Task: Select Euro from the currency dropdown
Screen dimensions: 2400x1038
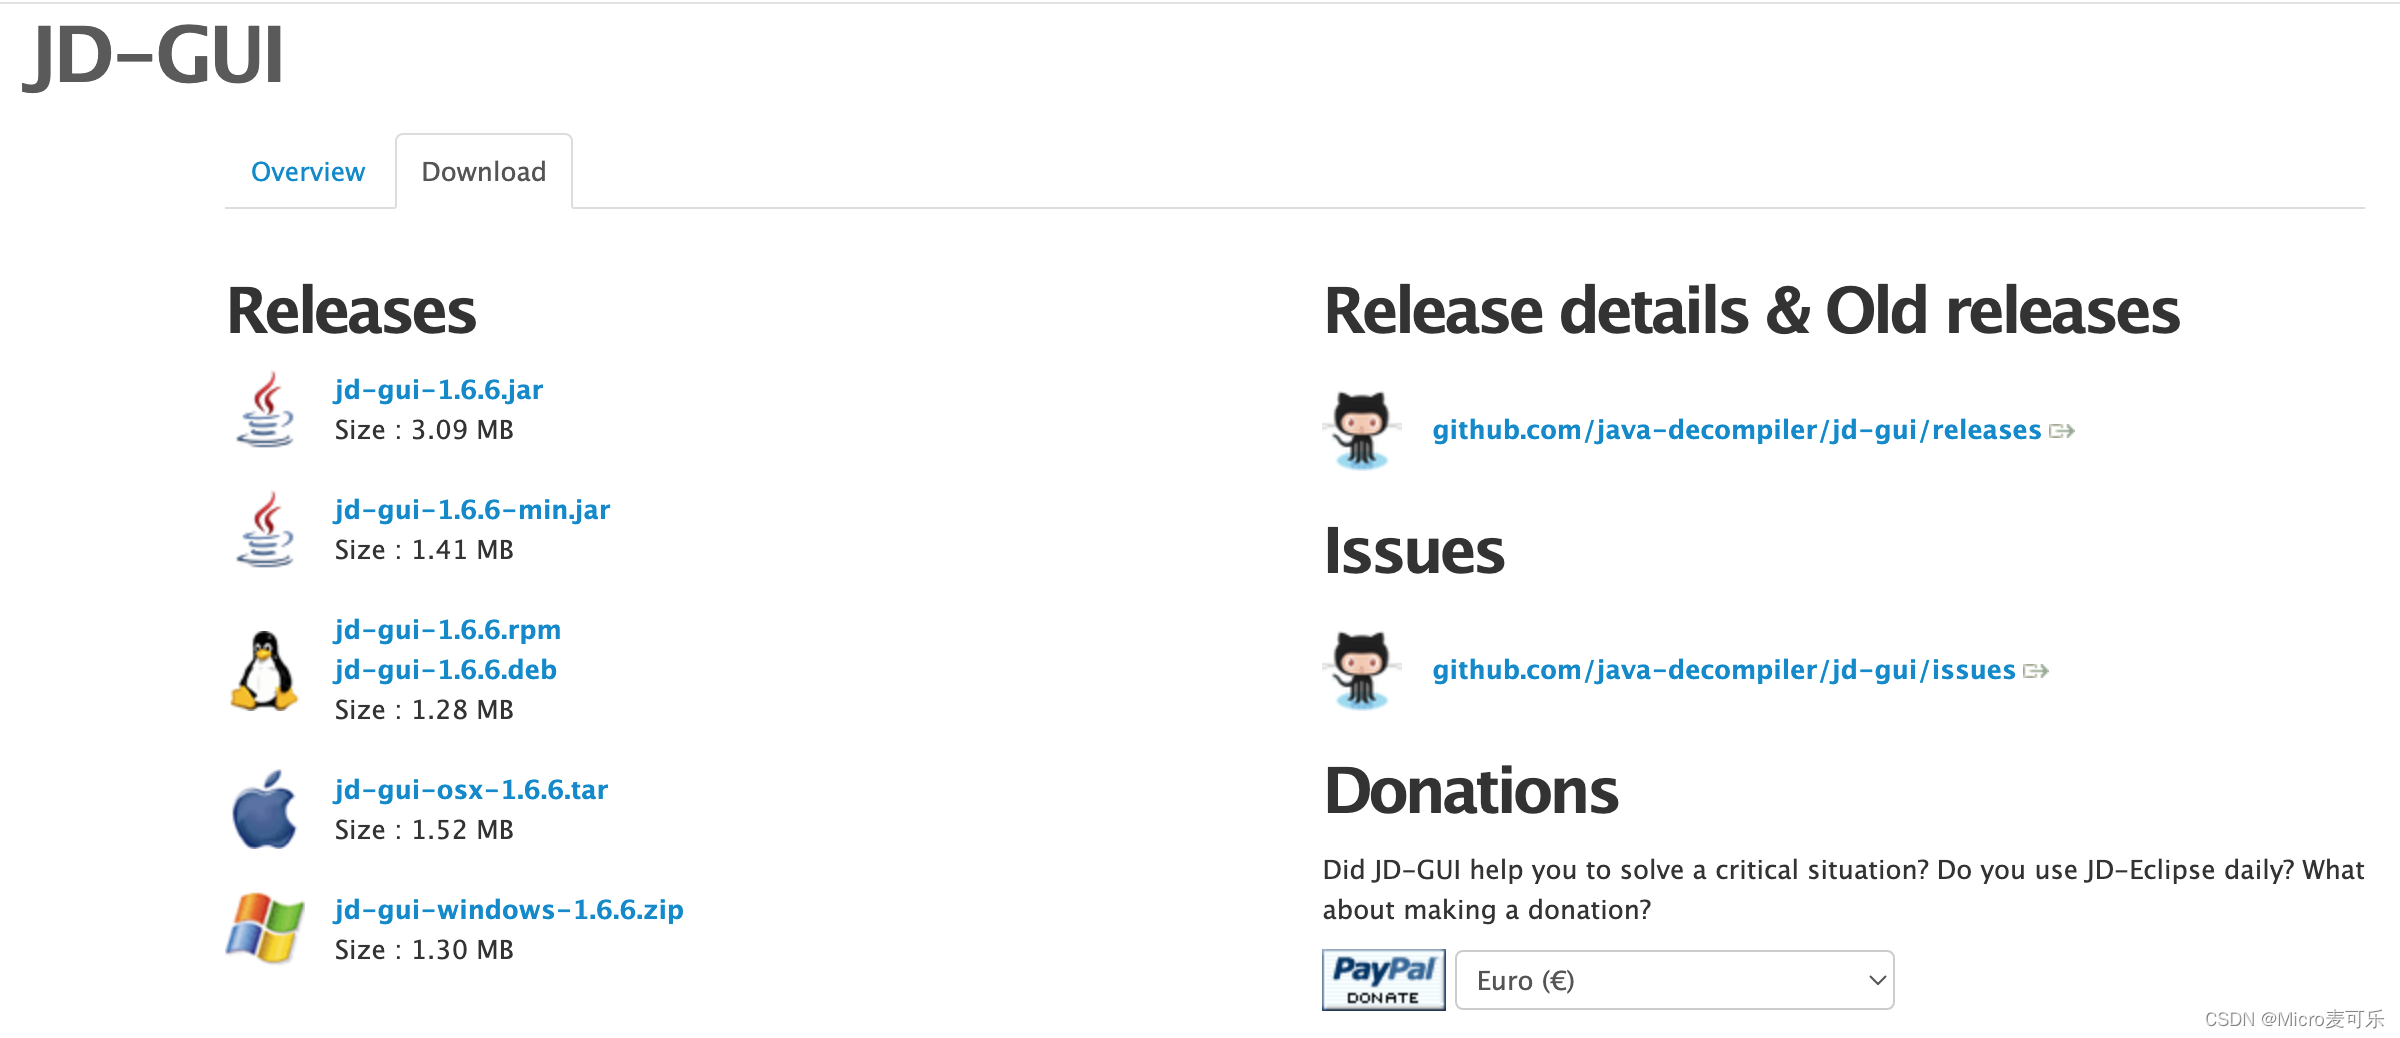Action: (x=1674, y=979)
